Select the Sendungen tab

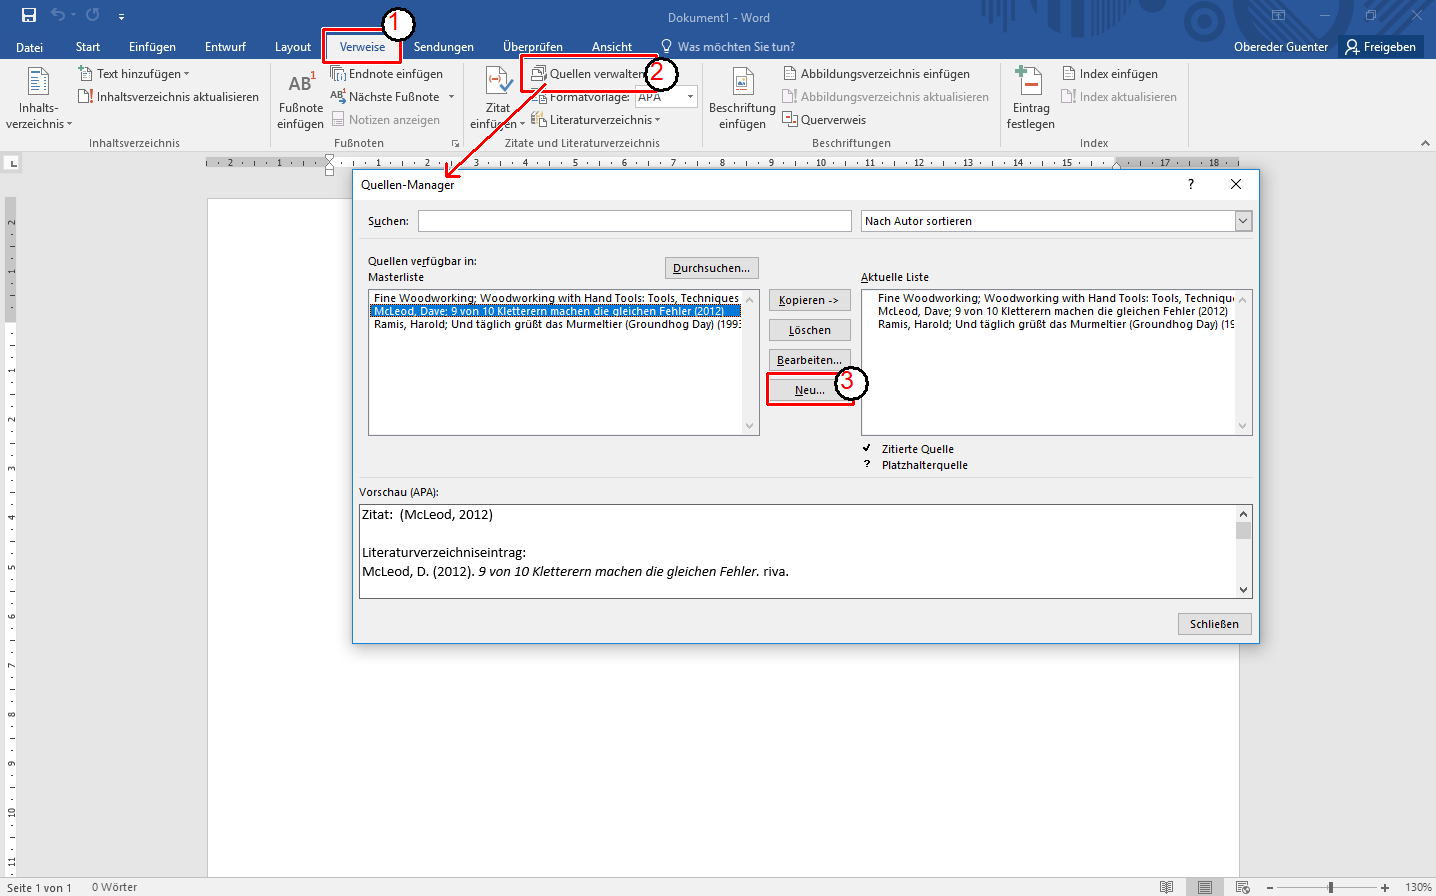click(x=444, y=47)
